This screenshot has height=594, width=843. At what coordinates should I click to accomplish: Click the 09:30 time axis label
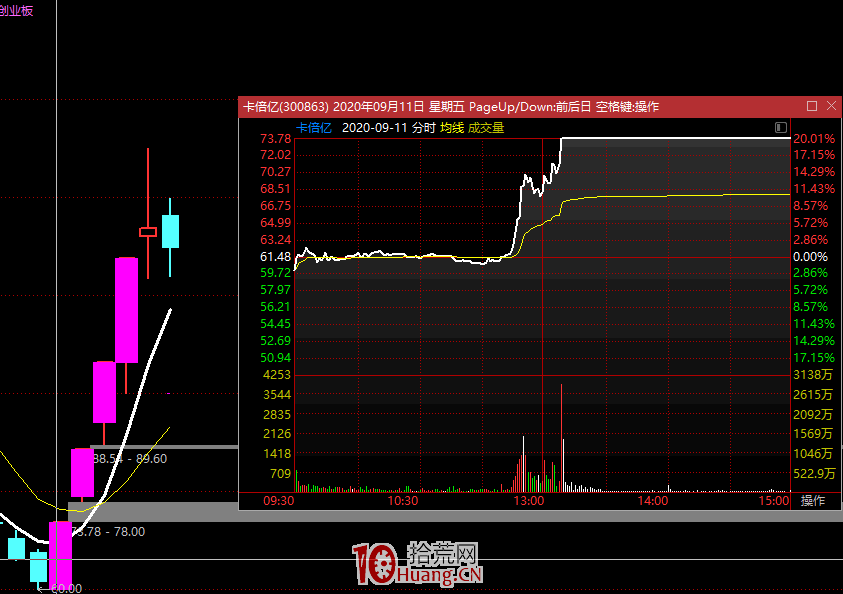278,501
